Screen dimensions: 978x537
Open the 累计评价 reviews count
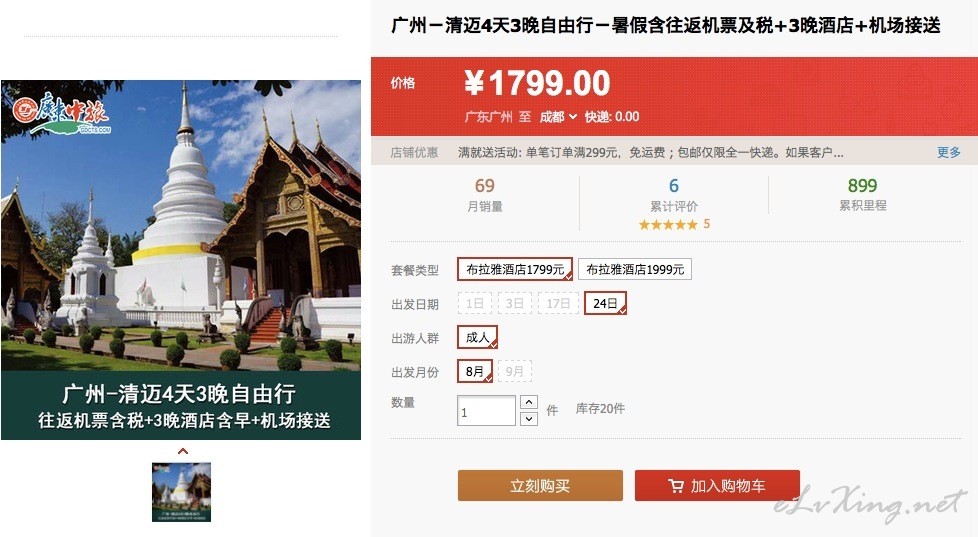pos(674,186)
